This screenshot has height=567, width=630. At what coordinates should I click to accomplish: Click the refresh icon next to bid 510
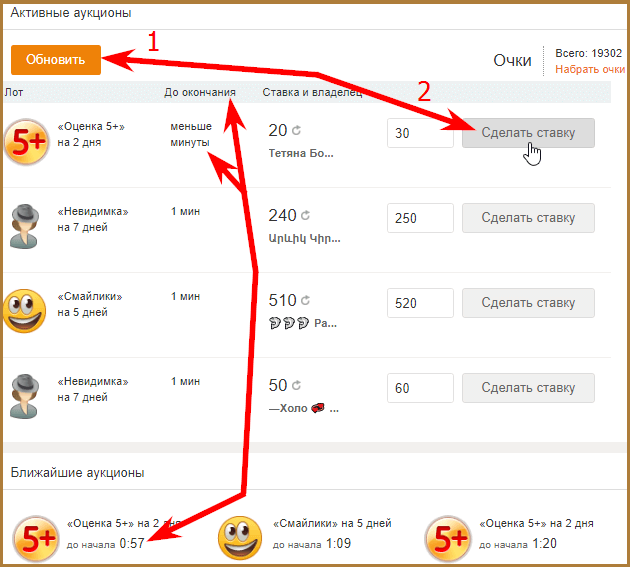(x=305, y=300)
